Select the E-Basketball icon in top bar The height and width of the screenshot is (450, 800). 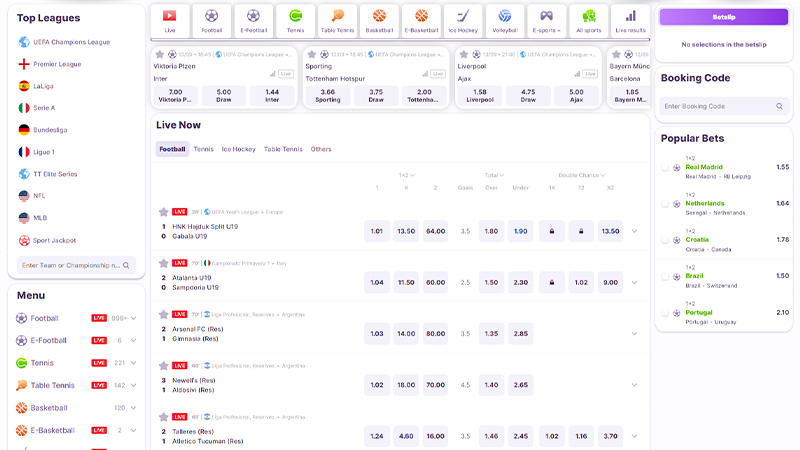tap(421, 16)
